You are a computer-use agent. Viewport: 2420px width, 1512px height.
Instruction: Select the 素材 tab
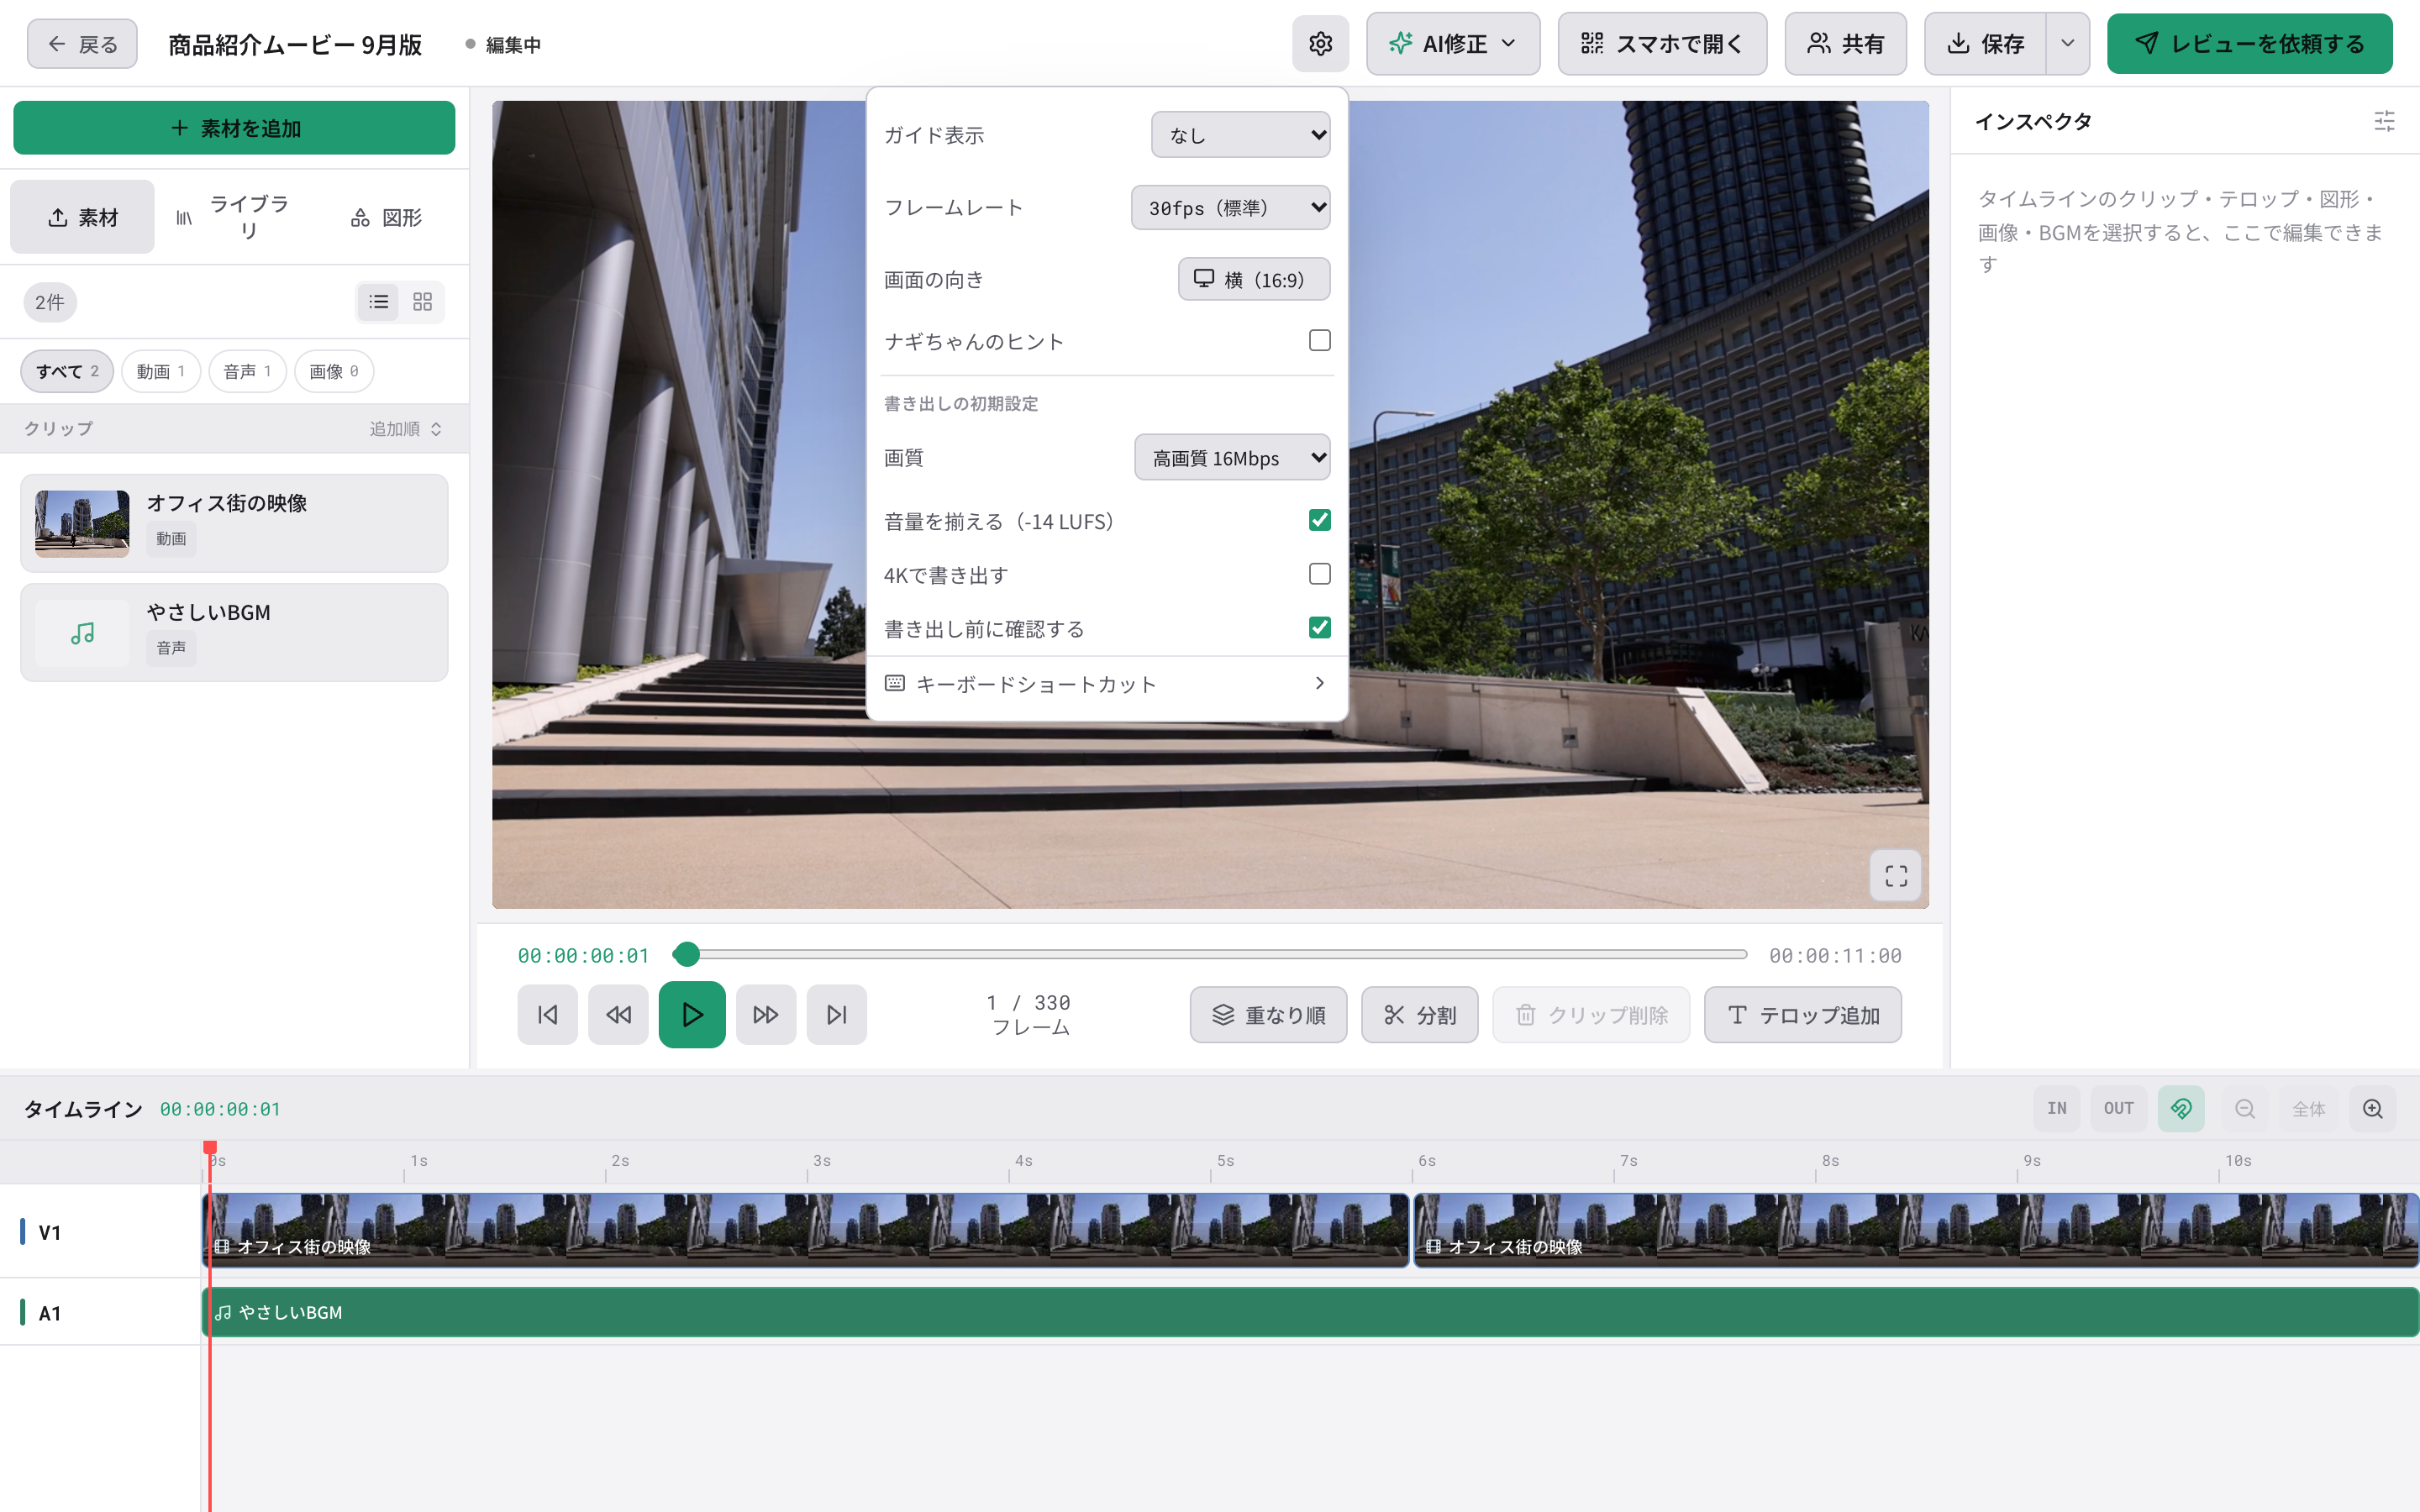coord(83,217)
